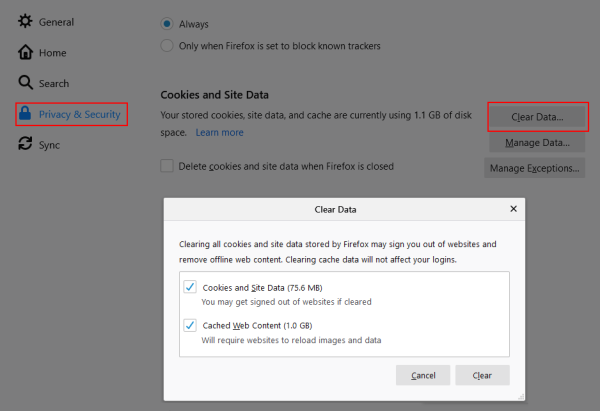Screen dimensions: 600x411
Task: Click the Privacy & Security lock icon
Action: 25,114
